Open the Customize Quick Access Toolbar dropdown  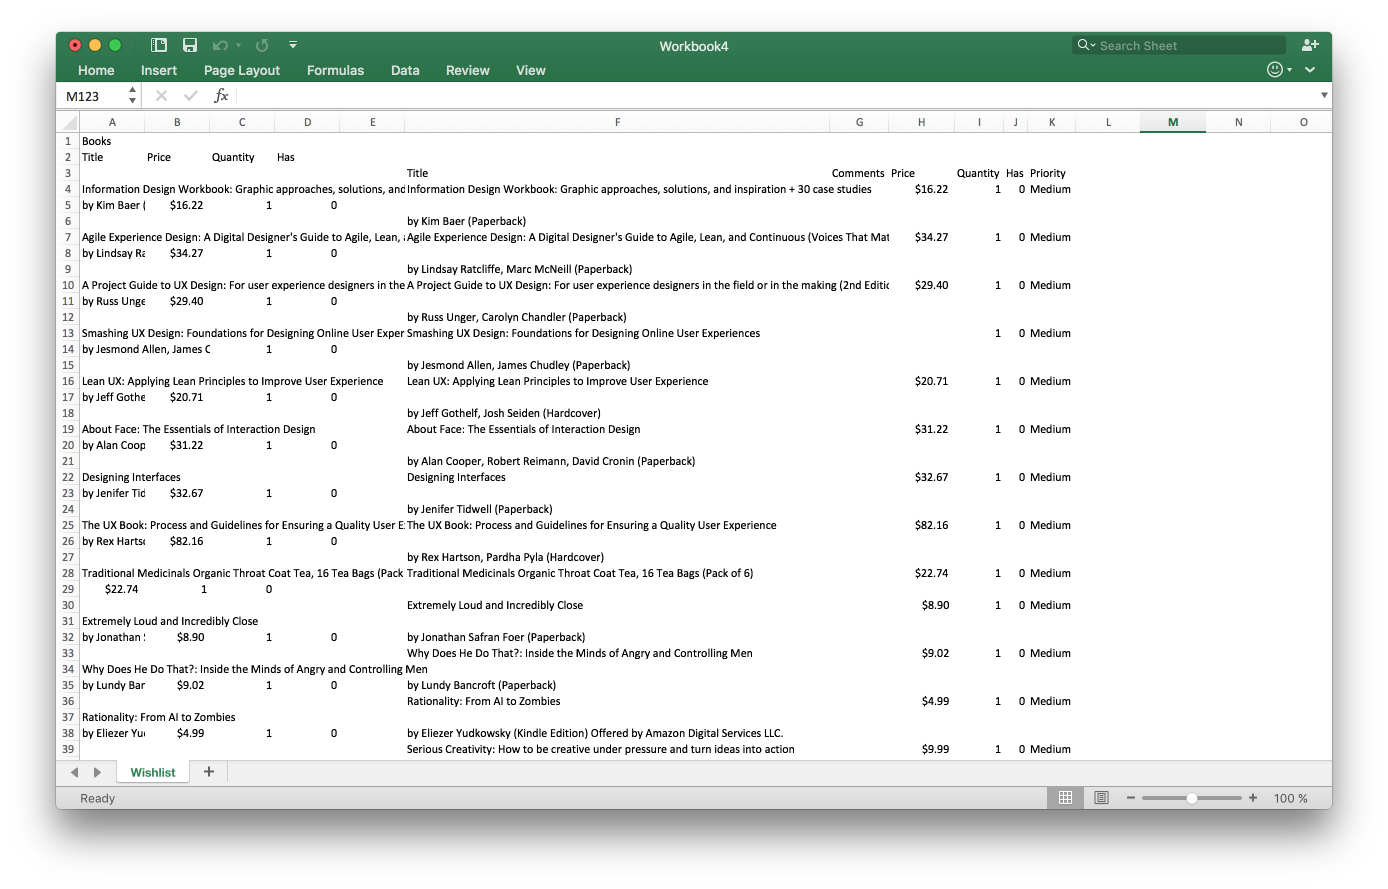pos(293,45)
